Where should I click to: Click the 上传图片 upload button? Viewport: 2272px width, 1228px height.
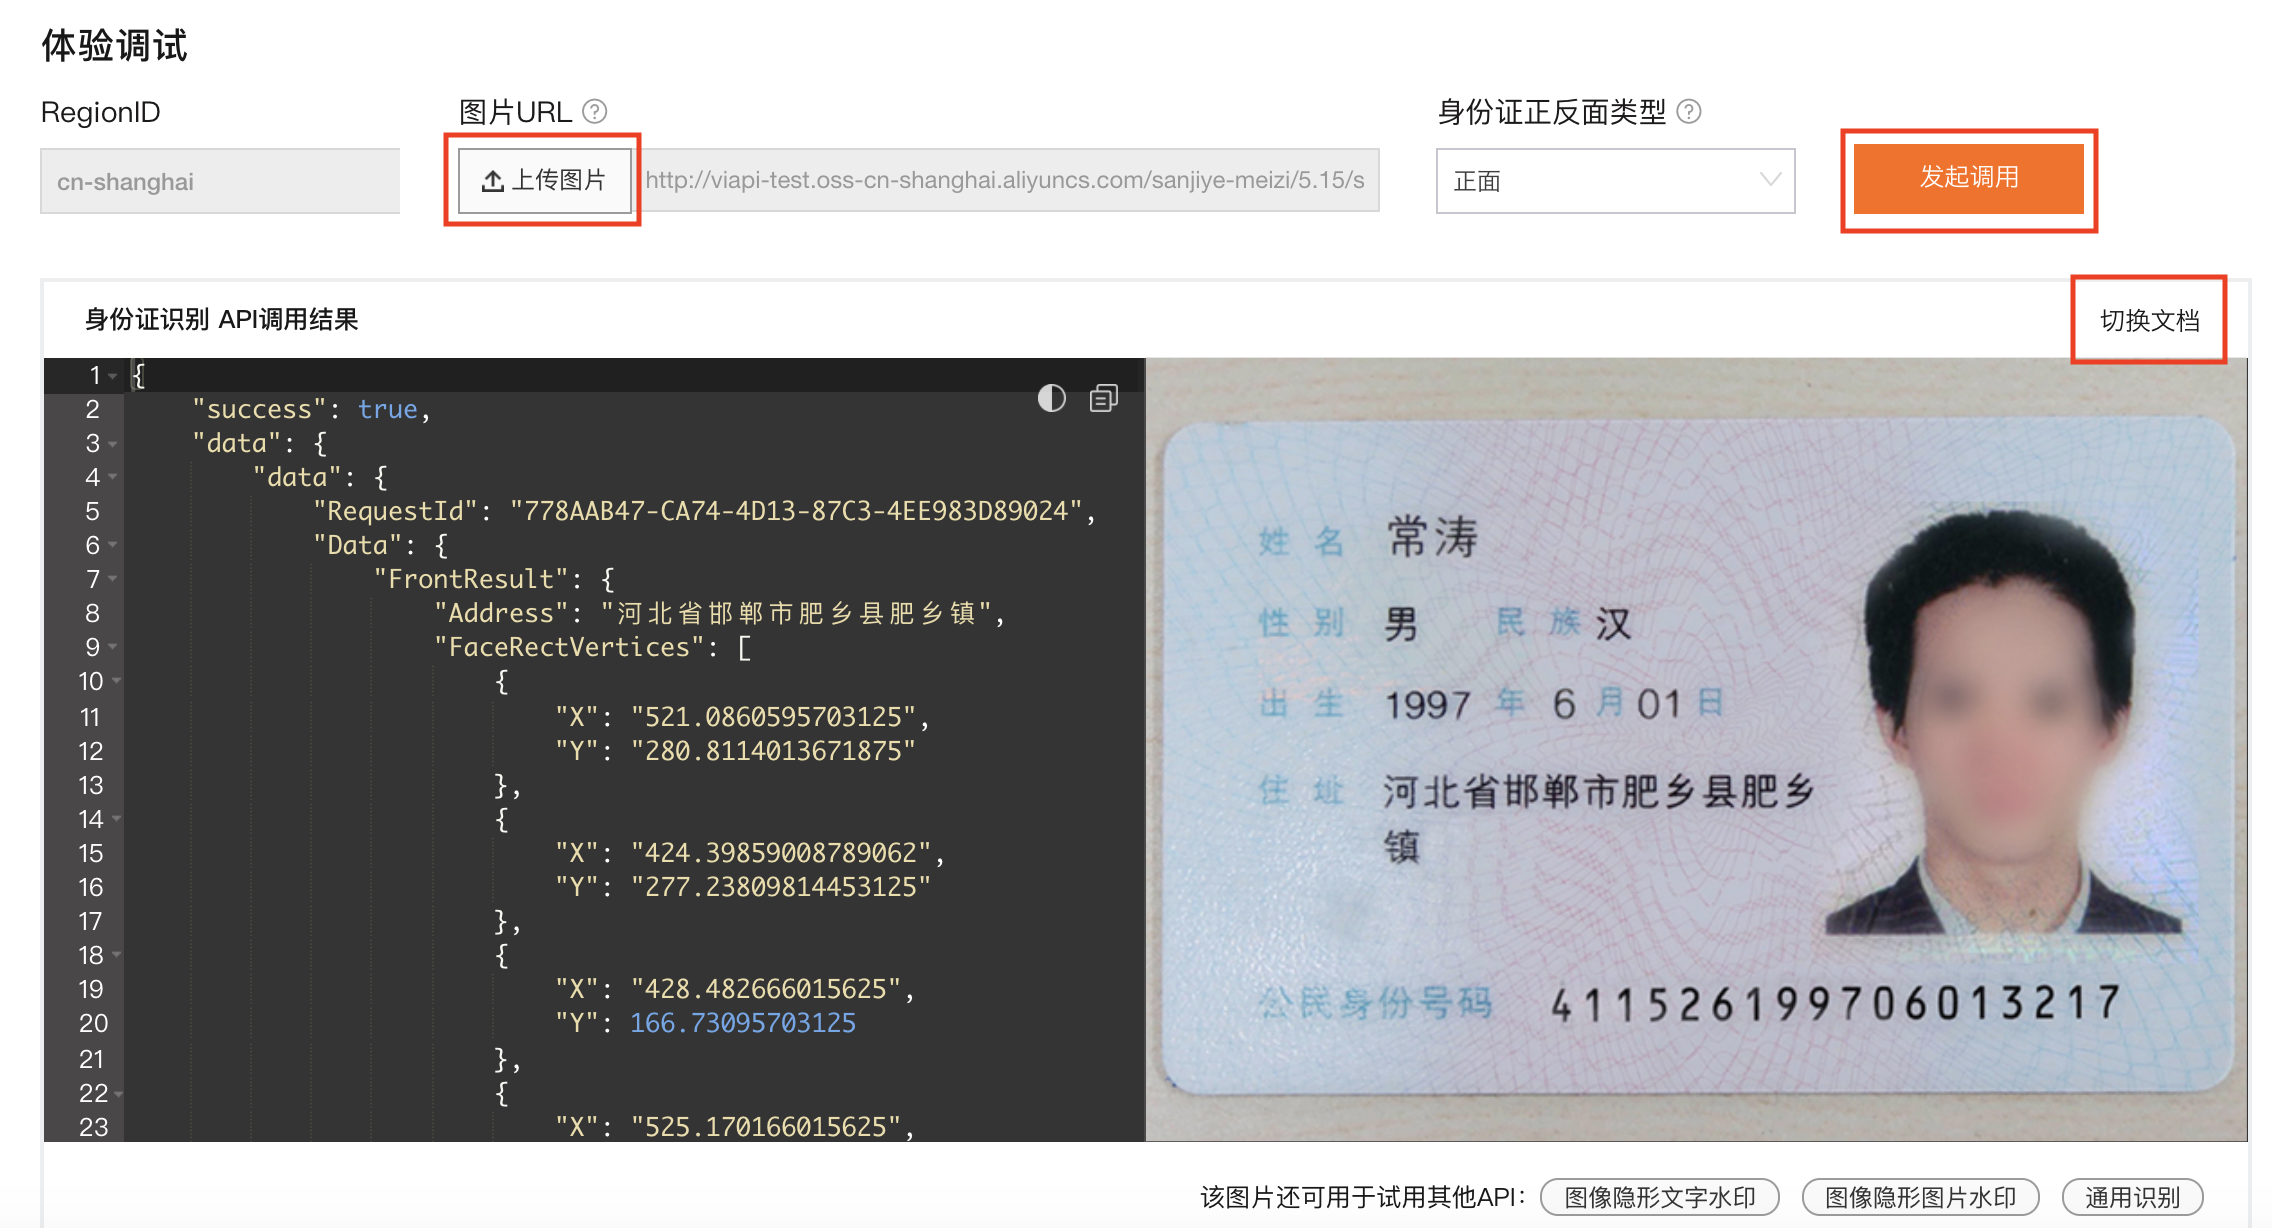click(x=545, y=180)
